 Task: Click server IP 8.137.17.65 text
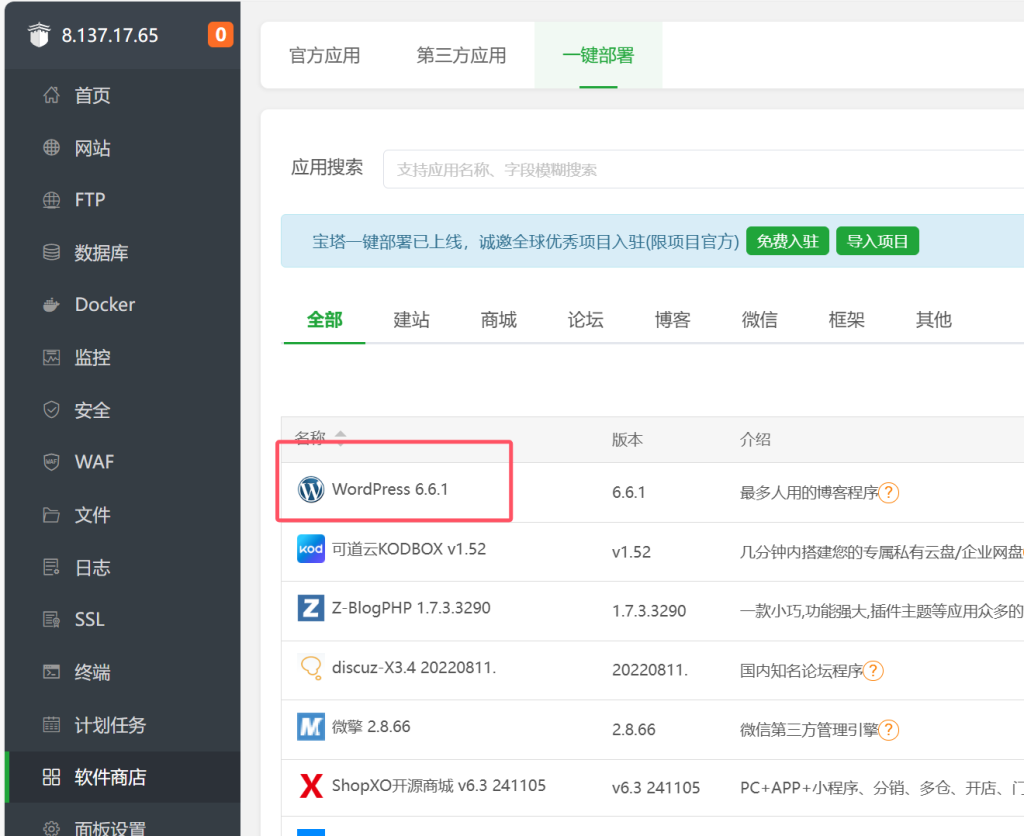pos(110,35)
